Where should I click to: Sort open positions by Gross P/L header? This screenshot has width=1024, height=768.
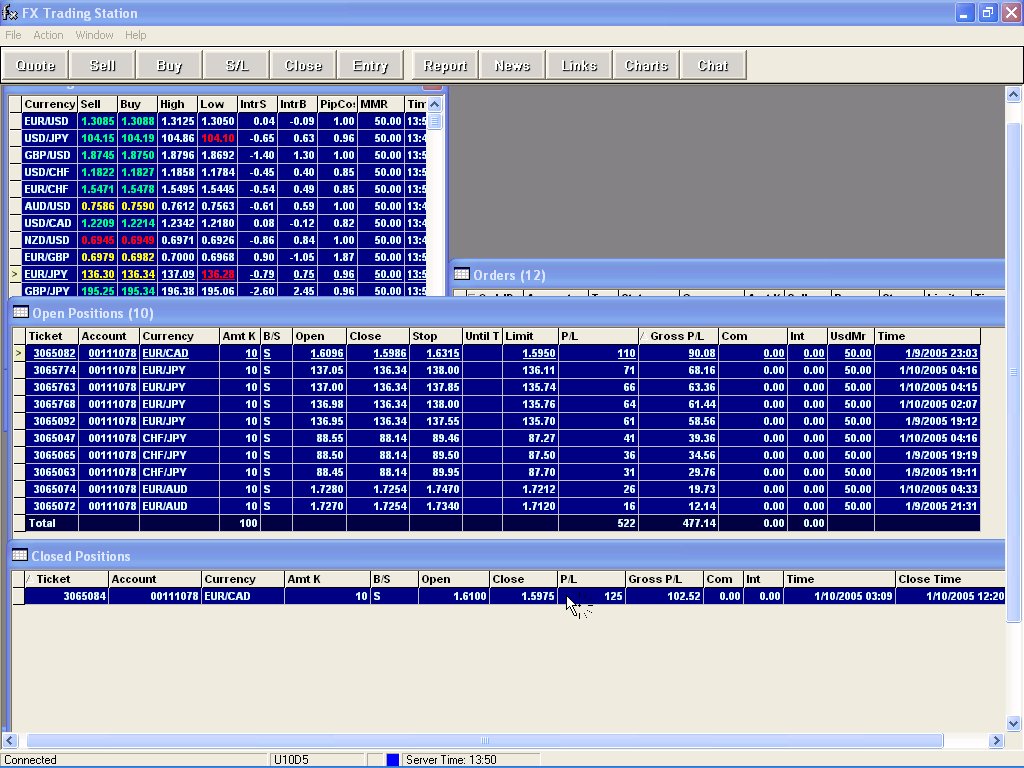pos(678,336)
